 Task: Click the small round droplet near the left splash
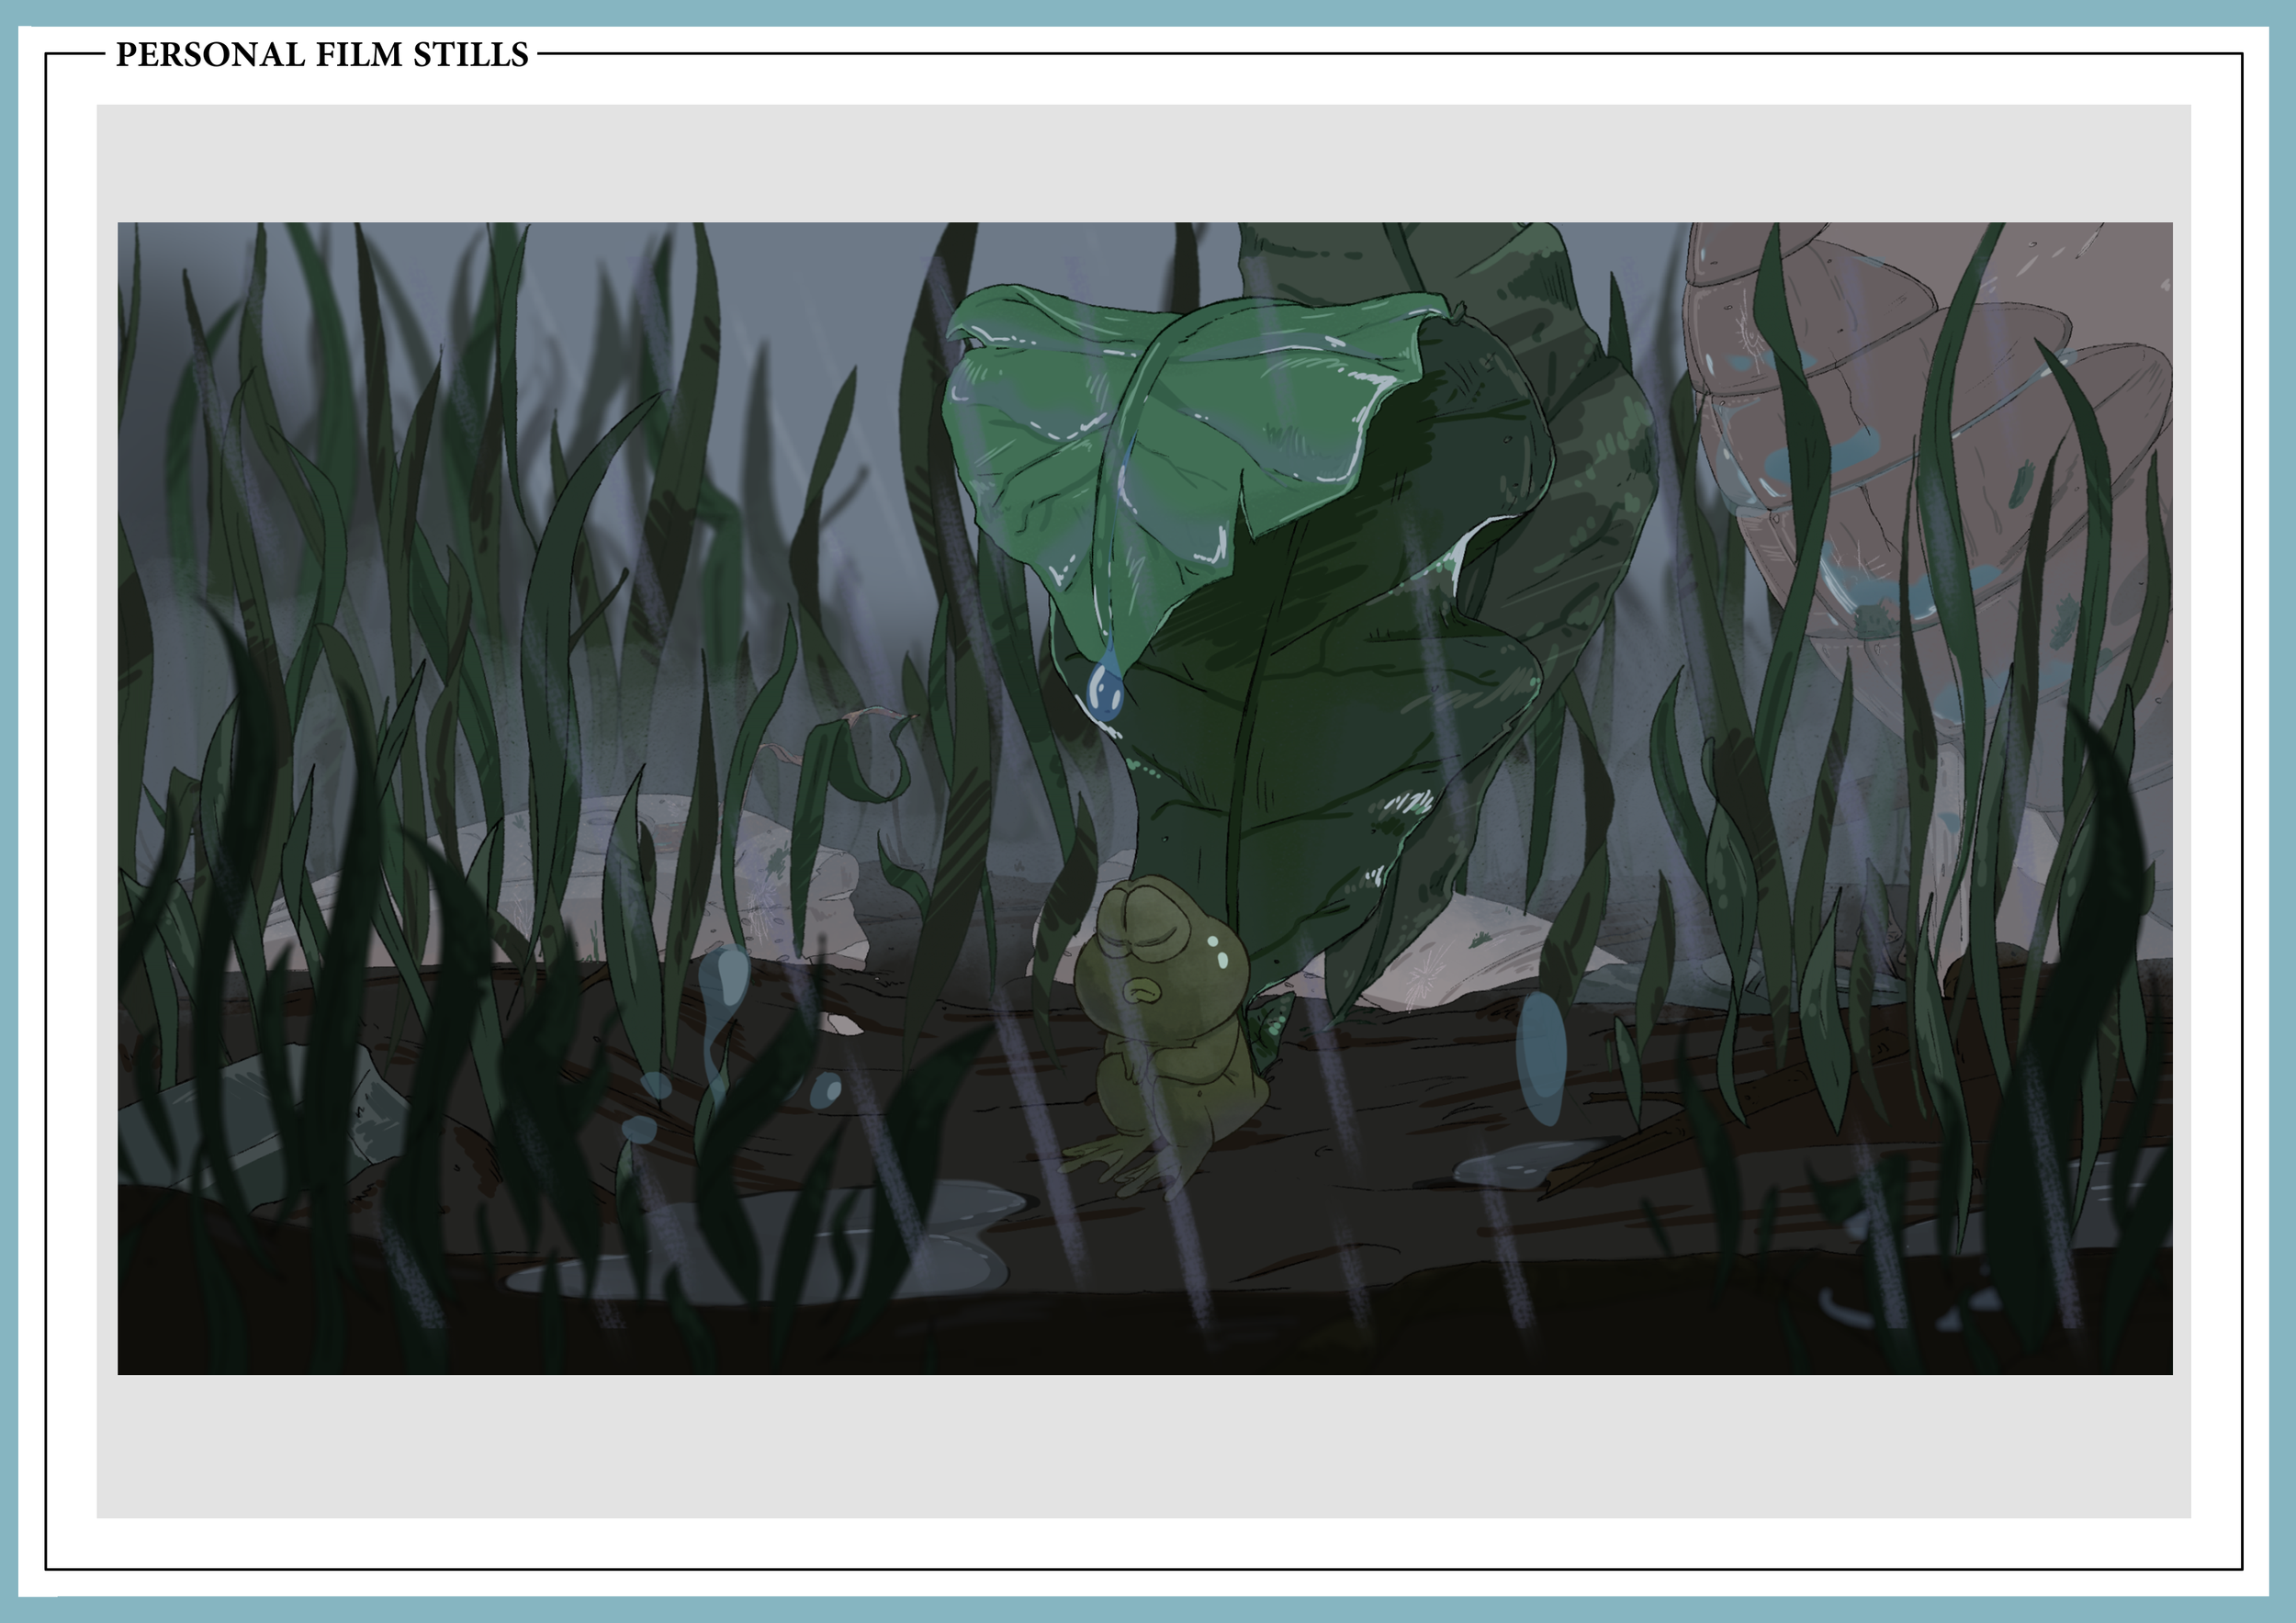(826, 1089)
